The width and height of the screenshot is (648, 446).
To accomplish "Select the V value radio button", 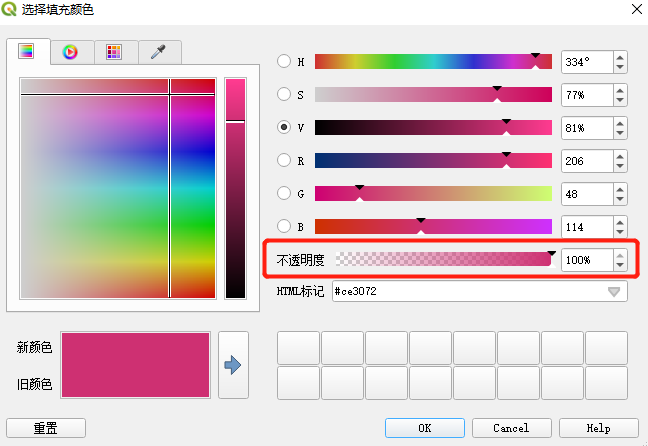I will coord(284,127).
